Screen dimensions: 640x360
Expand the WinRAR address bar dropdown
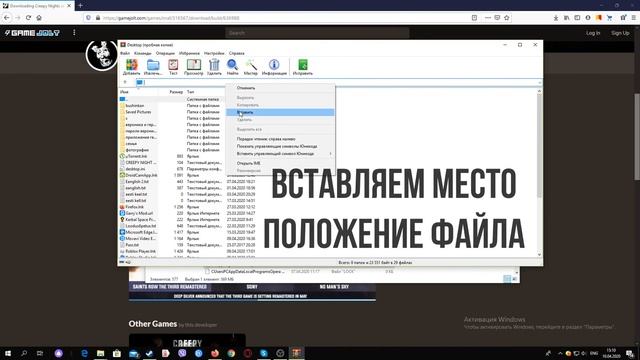point(539,82)
